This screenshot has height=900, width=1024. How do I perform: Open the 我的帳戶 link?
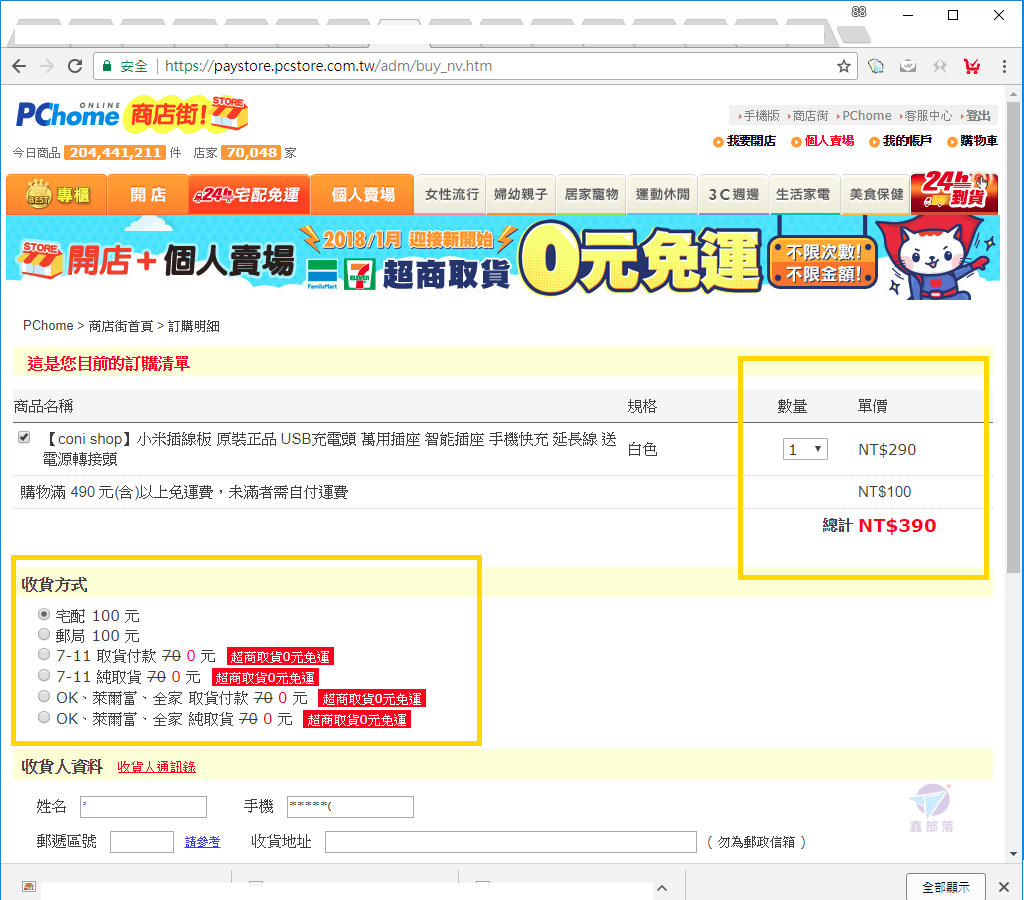pos(907,141)
